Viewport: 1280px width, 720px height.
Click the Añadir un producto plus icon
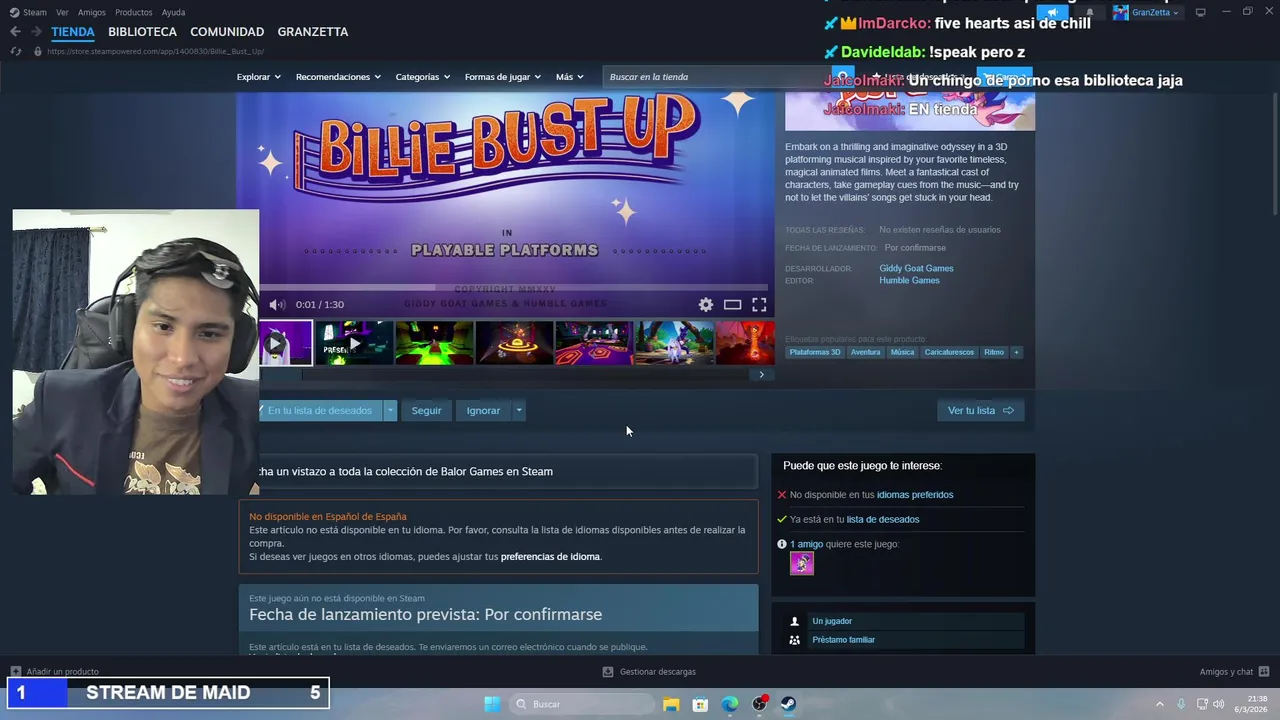(15, 672)
